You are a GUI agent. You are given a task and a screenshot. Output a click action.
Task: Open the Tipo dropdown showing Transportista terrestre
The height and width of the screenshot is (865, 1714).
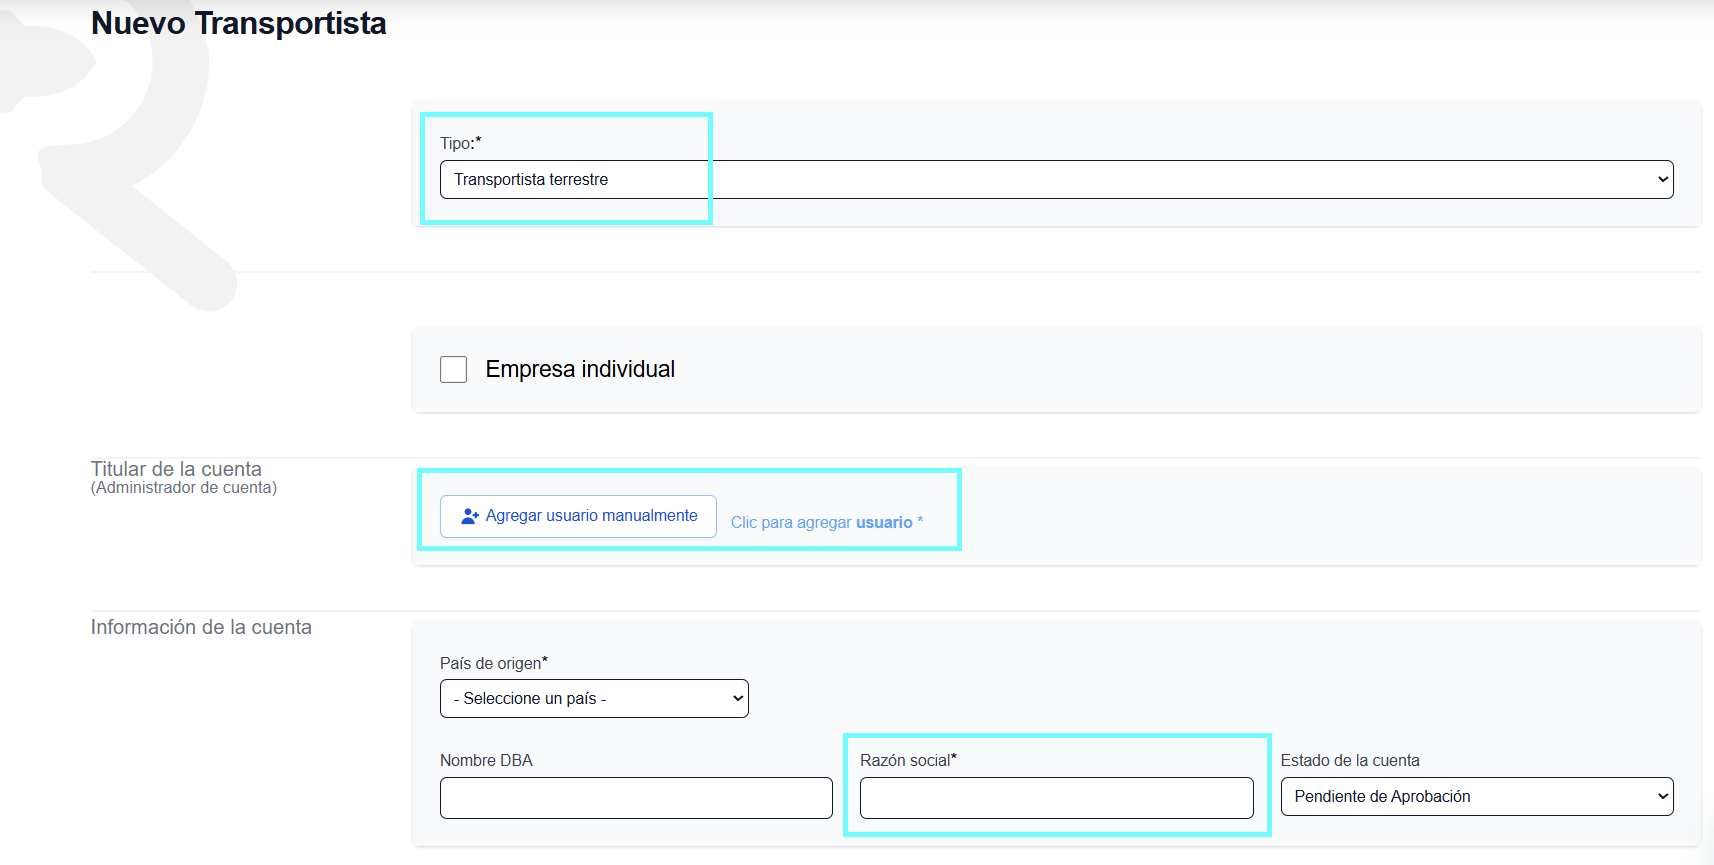(1056, 179)
